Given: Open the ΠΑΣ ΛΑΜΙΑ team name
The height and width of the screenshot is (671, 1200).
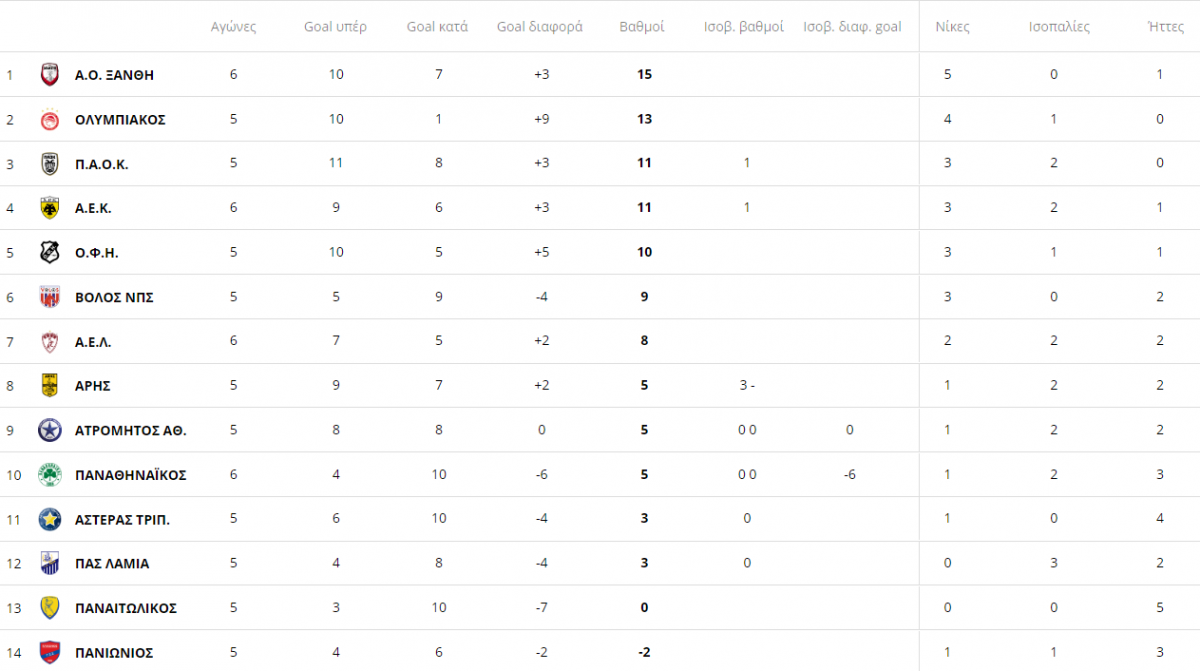Looking at the screenshot, I should 112,563.
